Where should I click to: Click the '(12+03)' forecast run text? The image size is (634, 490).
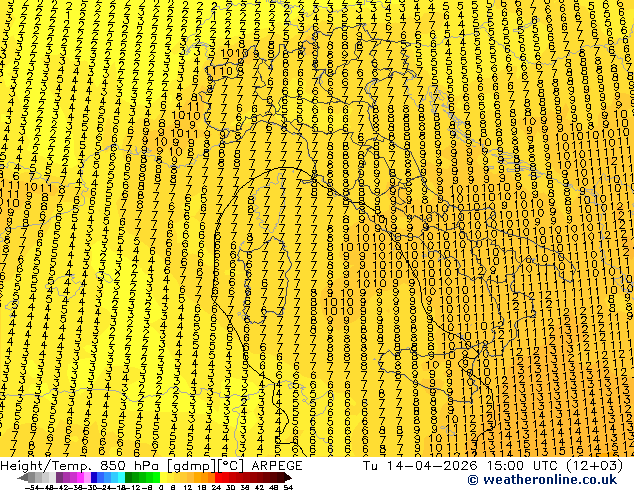click(594, 466)
